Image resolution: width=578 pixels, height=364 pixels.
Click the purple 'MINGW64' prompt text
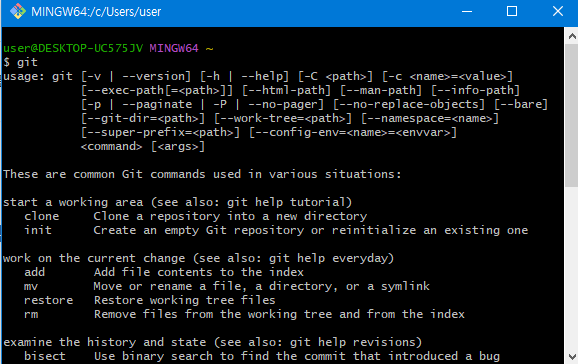pyautogui.click(x=174, y=48)
